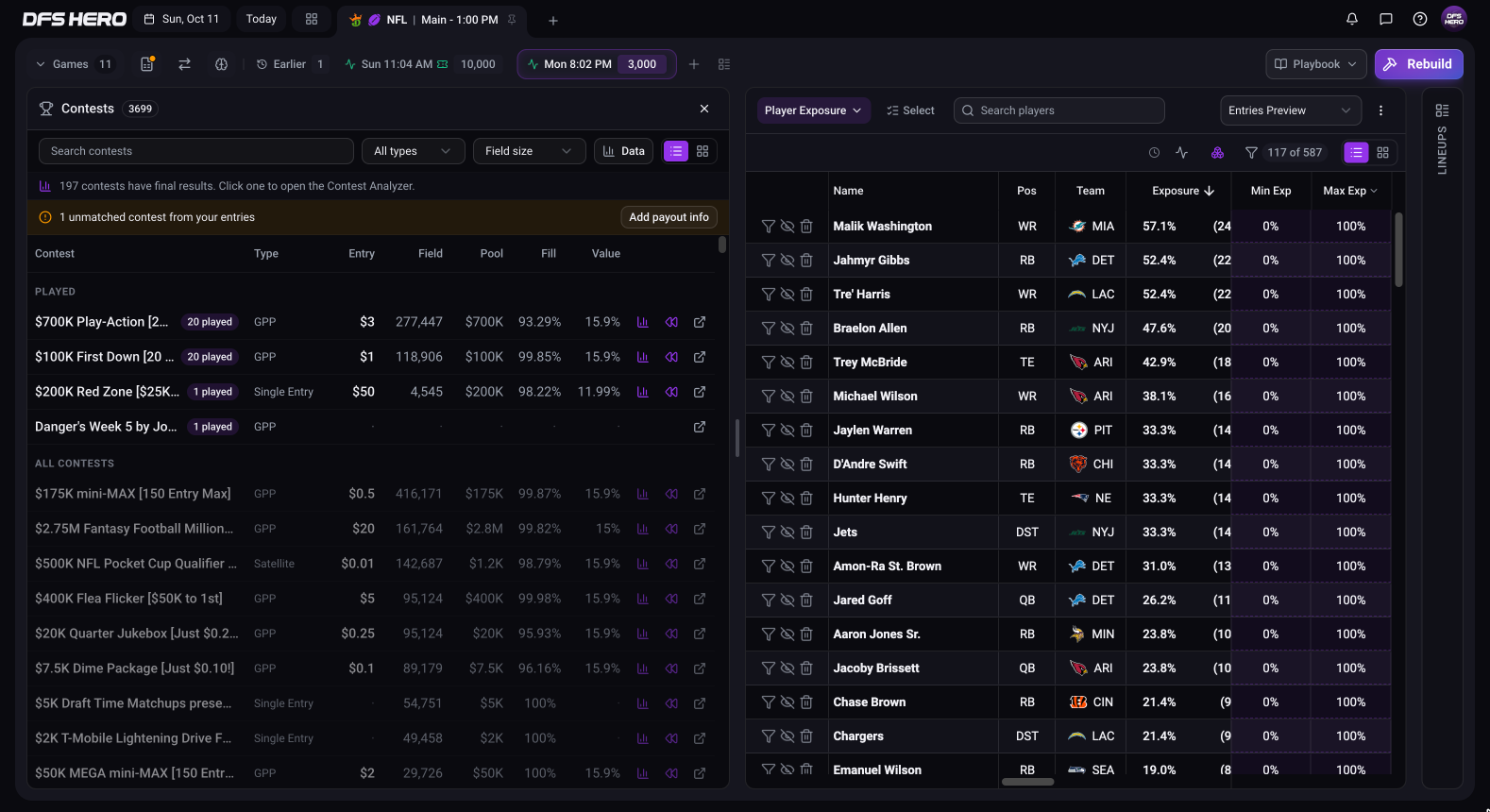The image size is (1490, 812).
Task: Open the notes sheet icon with orange dot
Action: pyautogui.click(x=147, y=64)
